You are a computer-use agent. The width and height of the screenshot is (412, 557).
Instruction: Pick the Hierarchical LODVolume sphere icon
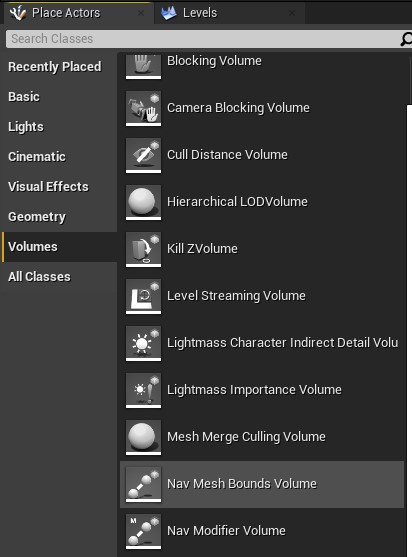click(x=143, y=202)
